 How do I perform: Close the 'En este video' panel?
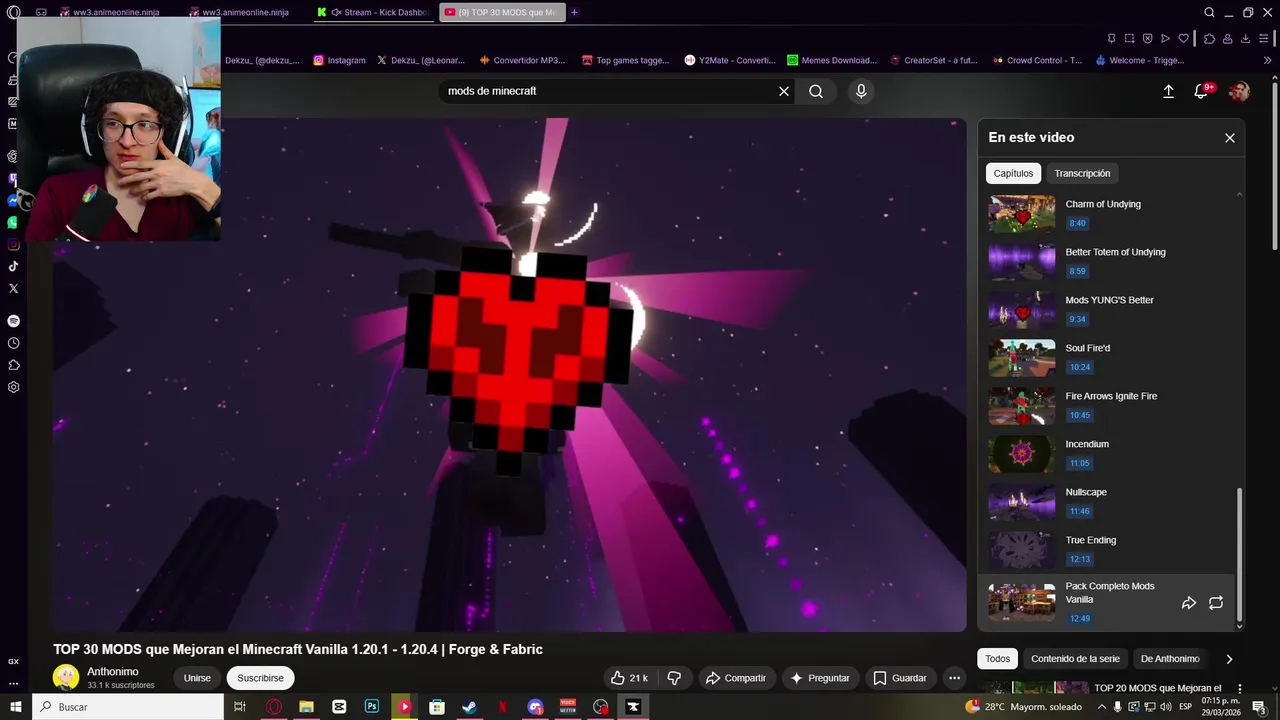(1230, 138)
